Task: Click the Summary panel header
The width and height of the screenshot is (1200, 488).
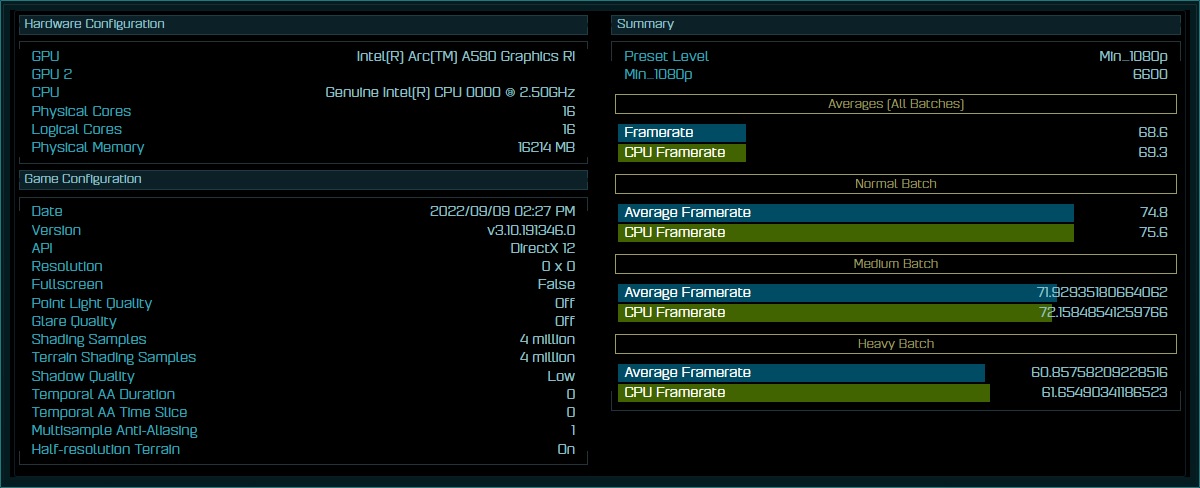Action: (x=896, y=24)
